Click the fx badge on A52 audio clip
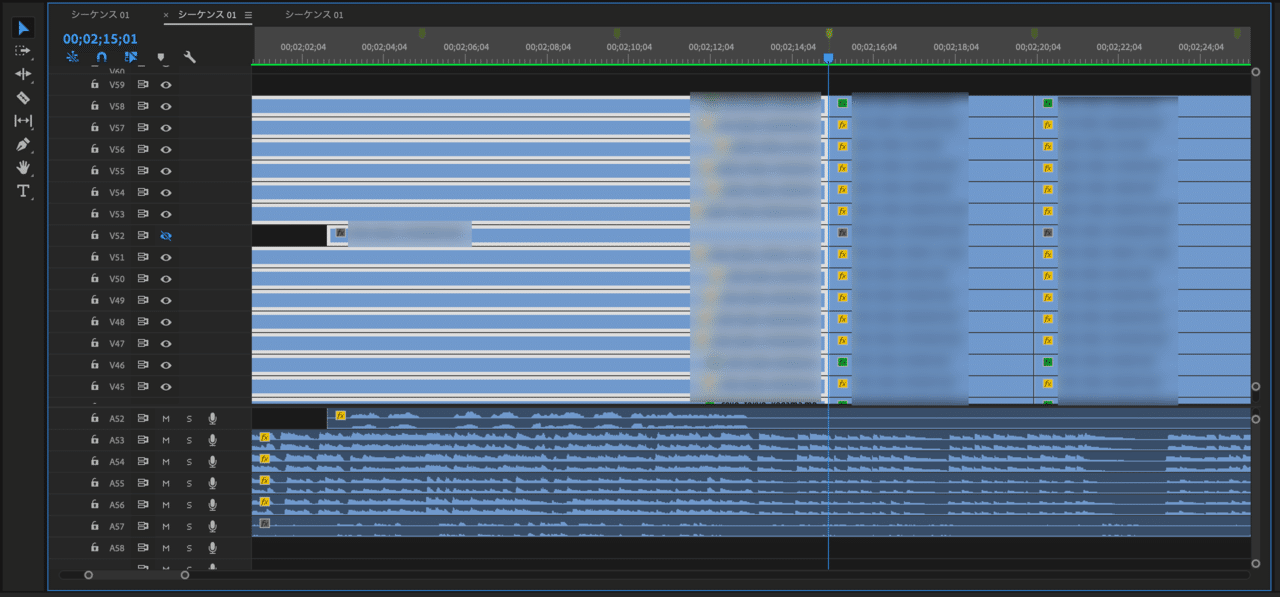The height and width of the screenshot is (597, 1280). pos(340,415)
